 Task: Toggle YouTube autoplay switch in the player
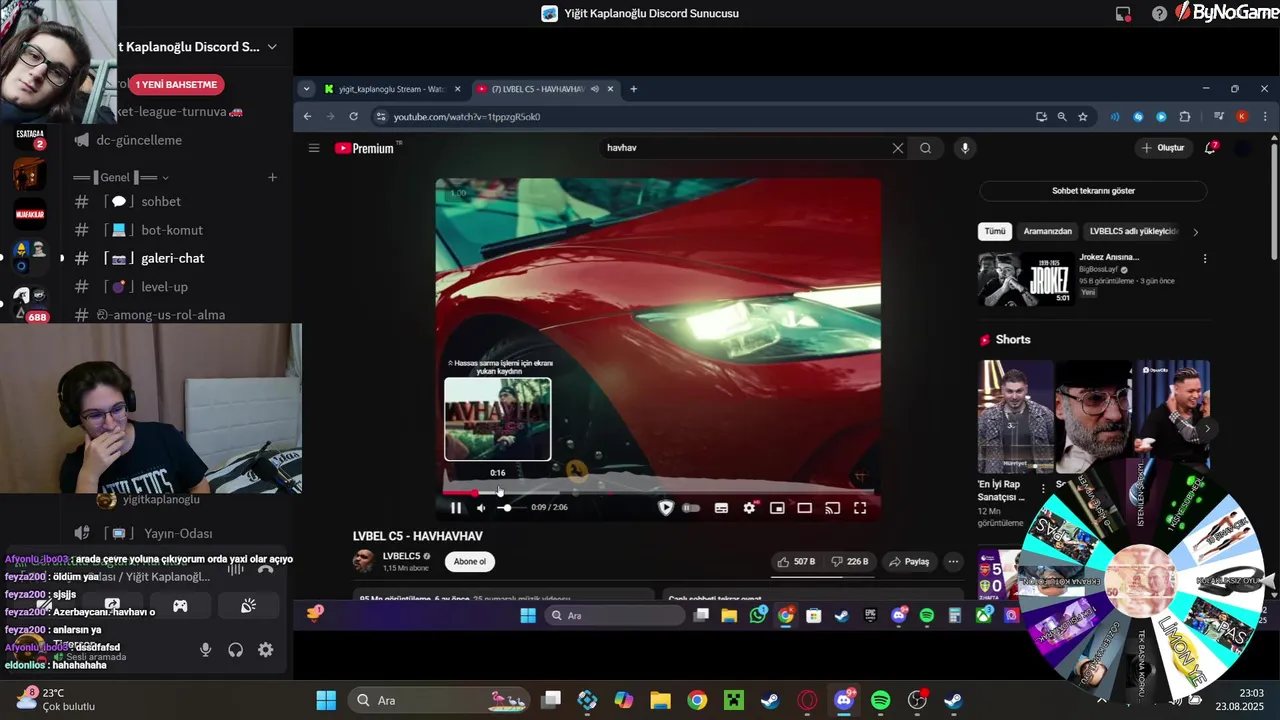point(691,508)
